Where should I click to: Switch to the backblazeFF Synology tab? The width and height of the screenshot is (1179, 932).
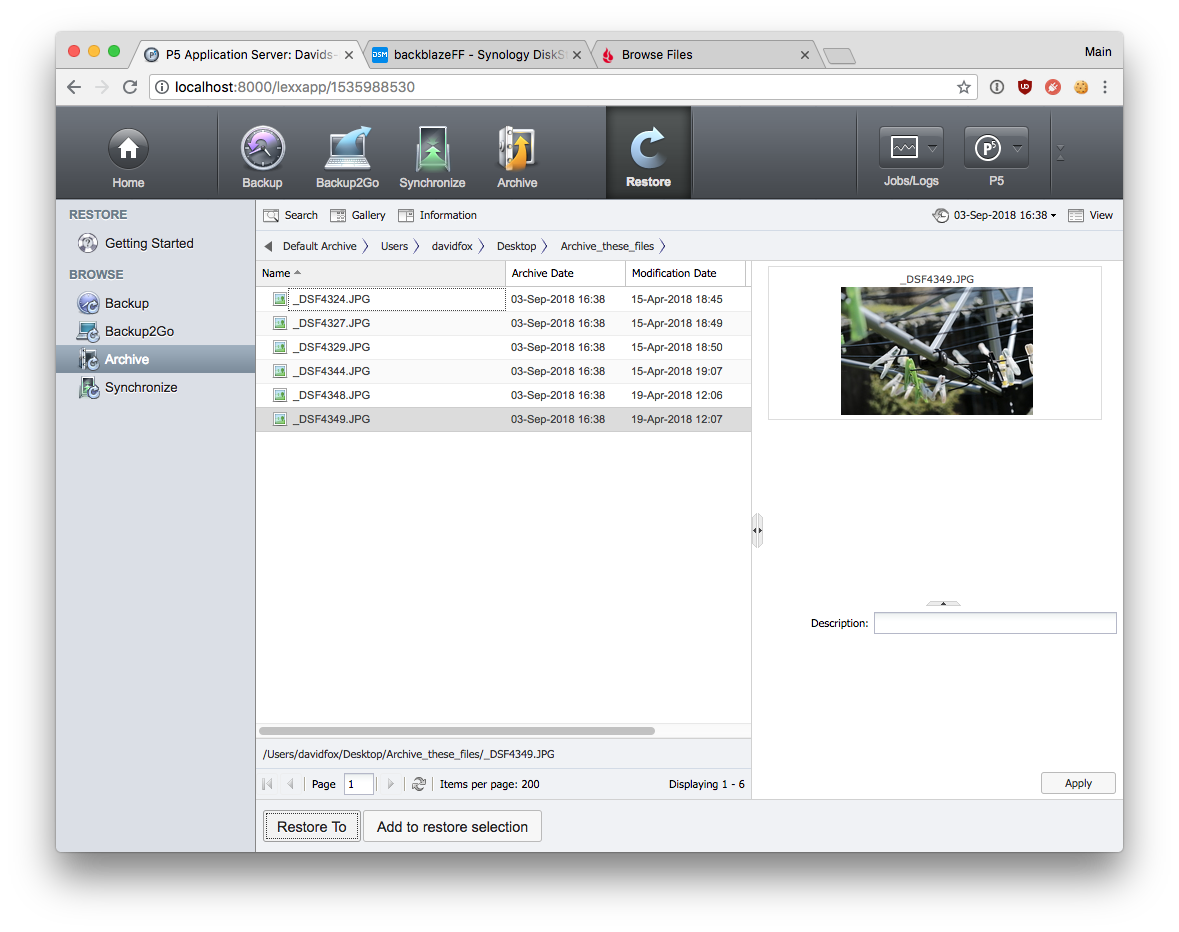pyautogui.click(x=477, y=55)
